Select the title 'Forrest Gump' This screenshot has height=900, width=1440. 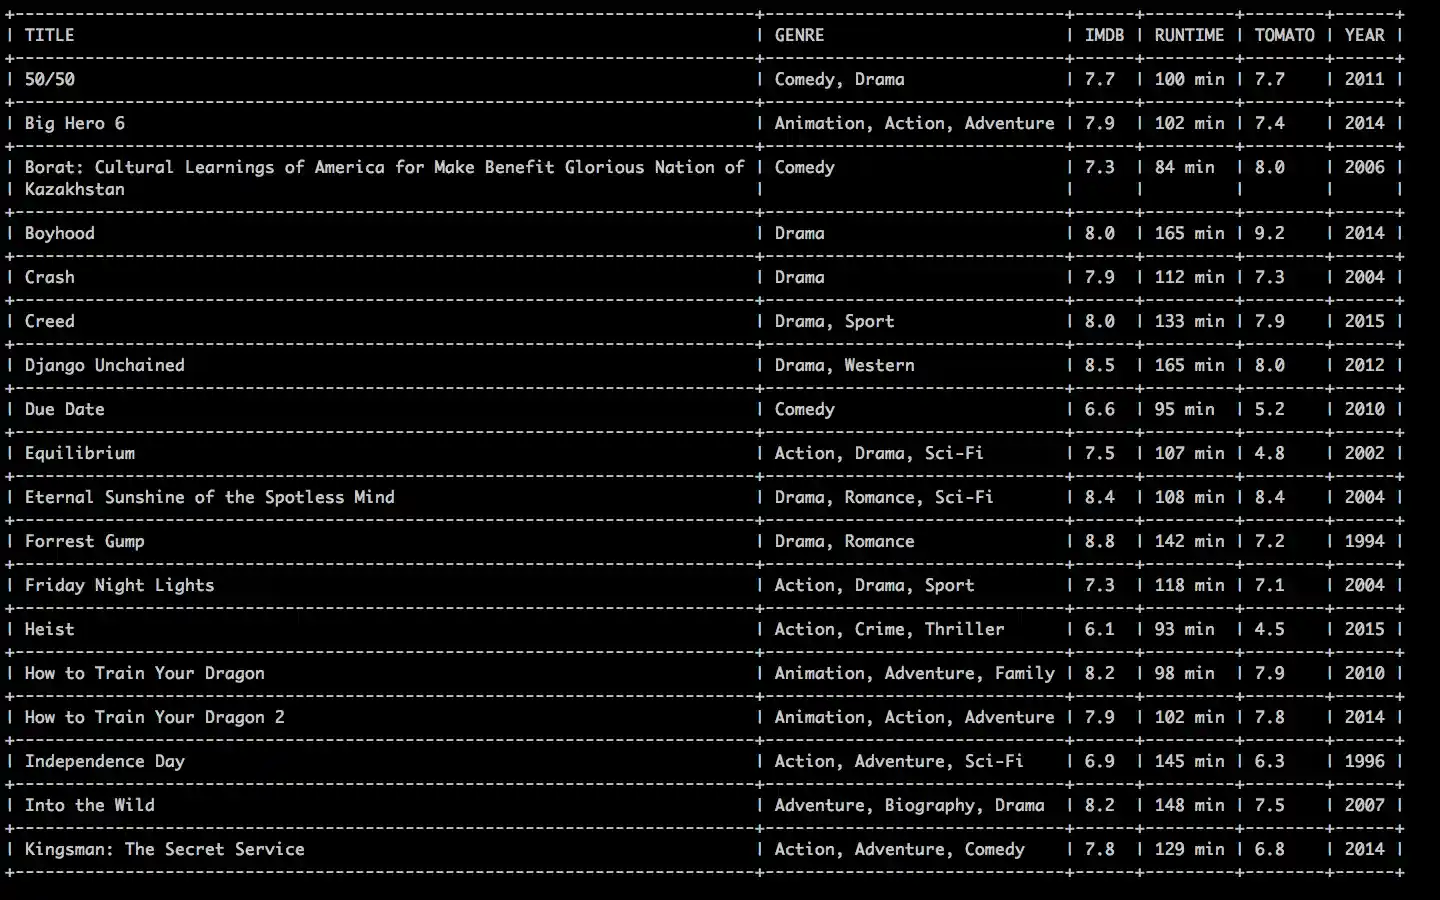84,541
